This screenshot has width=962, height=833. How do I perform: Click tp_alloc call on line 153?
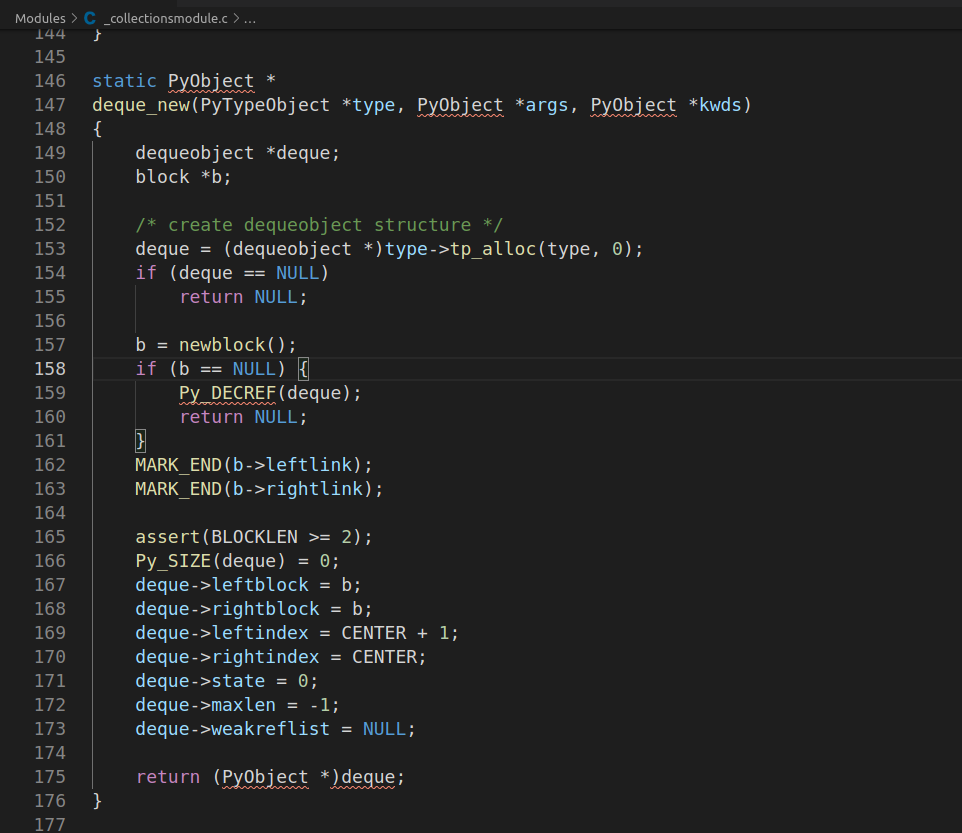point(493,248)
